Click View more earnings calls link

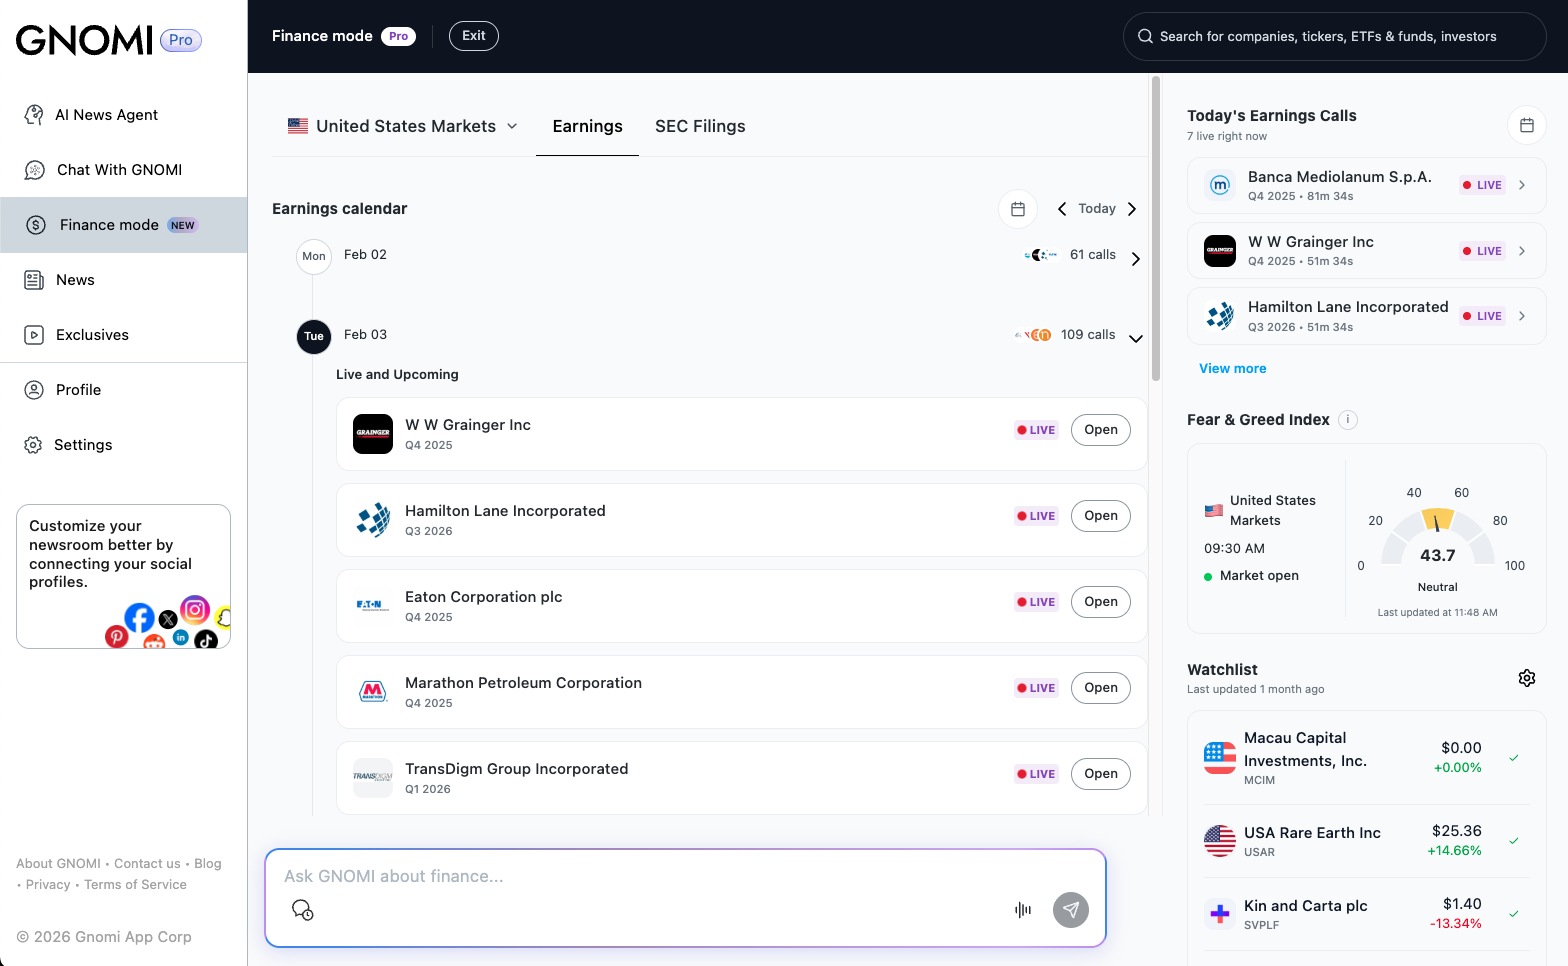click(1232, 369)
